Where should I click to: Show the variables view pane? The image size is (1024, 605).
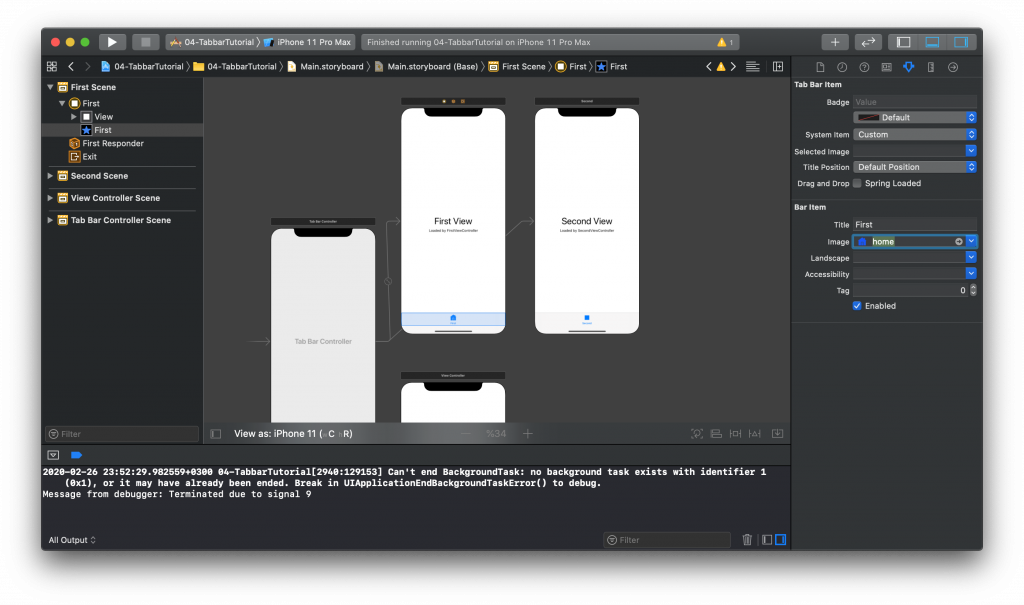[767, 540]
